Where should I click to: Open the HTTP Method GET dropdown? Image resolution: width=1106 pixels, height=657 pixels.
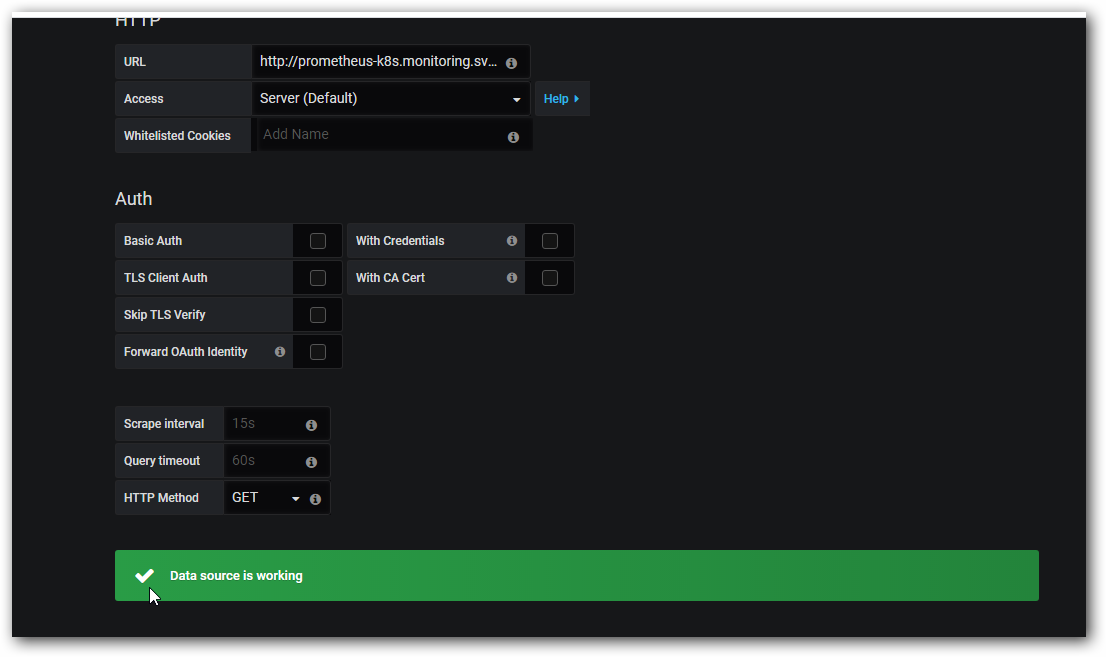point(265,498)
